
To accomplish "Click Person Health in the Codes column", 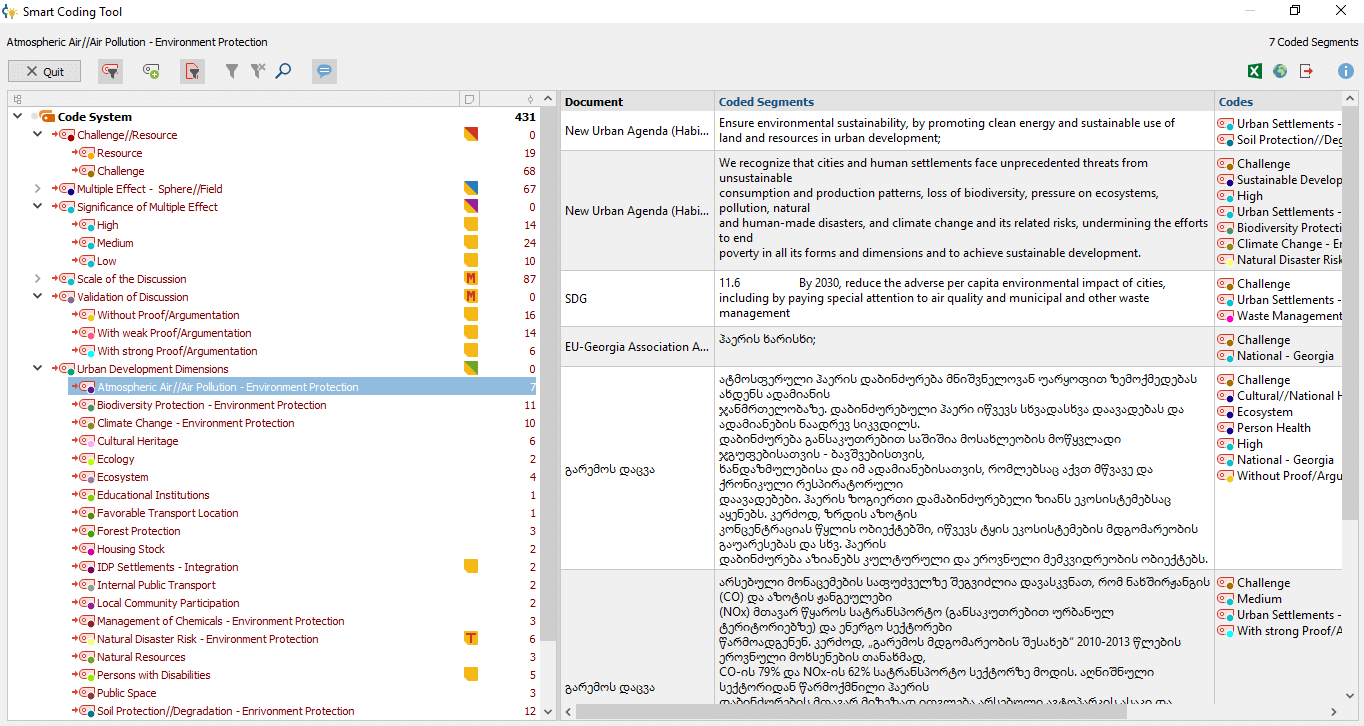I will pos(1273,428).
